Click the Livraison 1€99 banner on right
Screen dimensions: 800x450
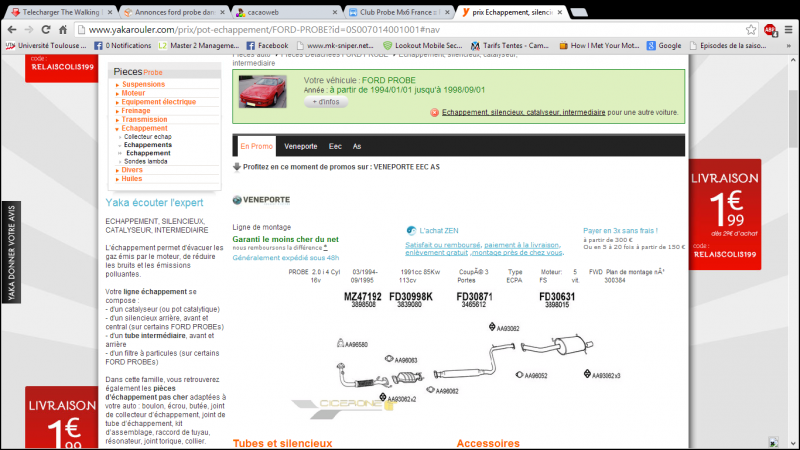click(725, 214)
